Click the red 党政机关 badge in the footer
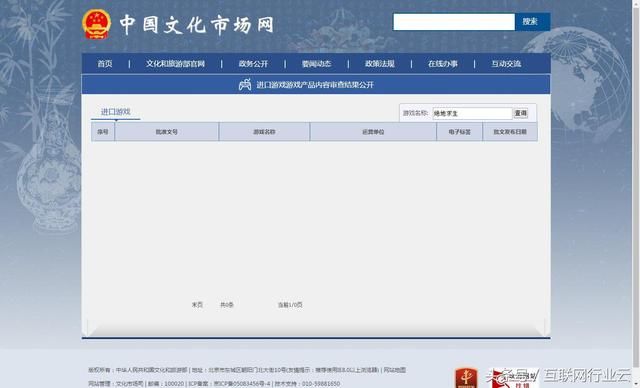This screenshot has width=640, height=388. 466,378
